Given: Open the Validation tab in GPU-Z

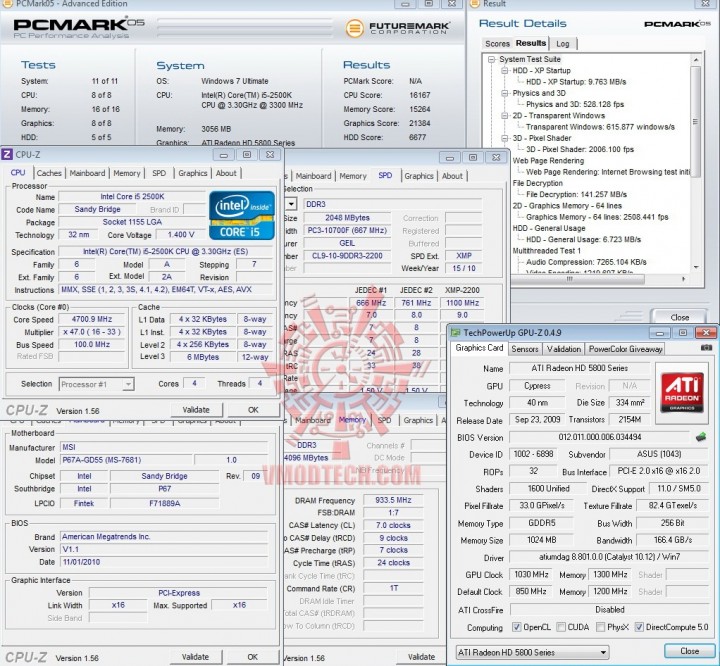Looking at the screenshot, I should pos(564,349).
